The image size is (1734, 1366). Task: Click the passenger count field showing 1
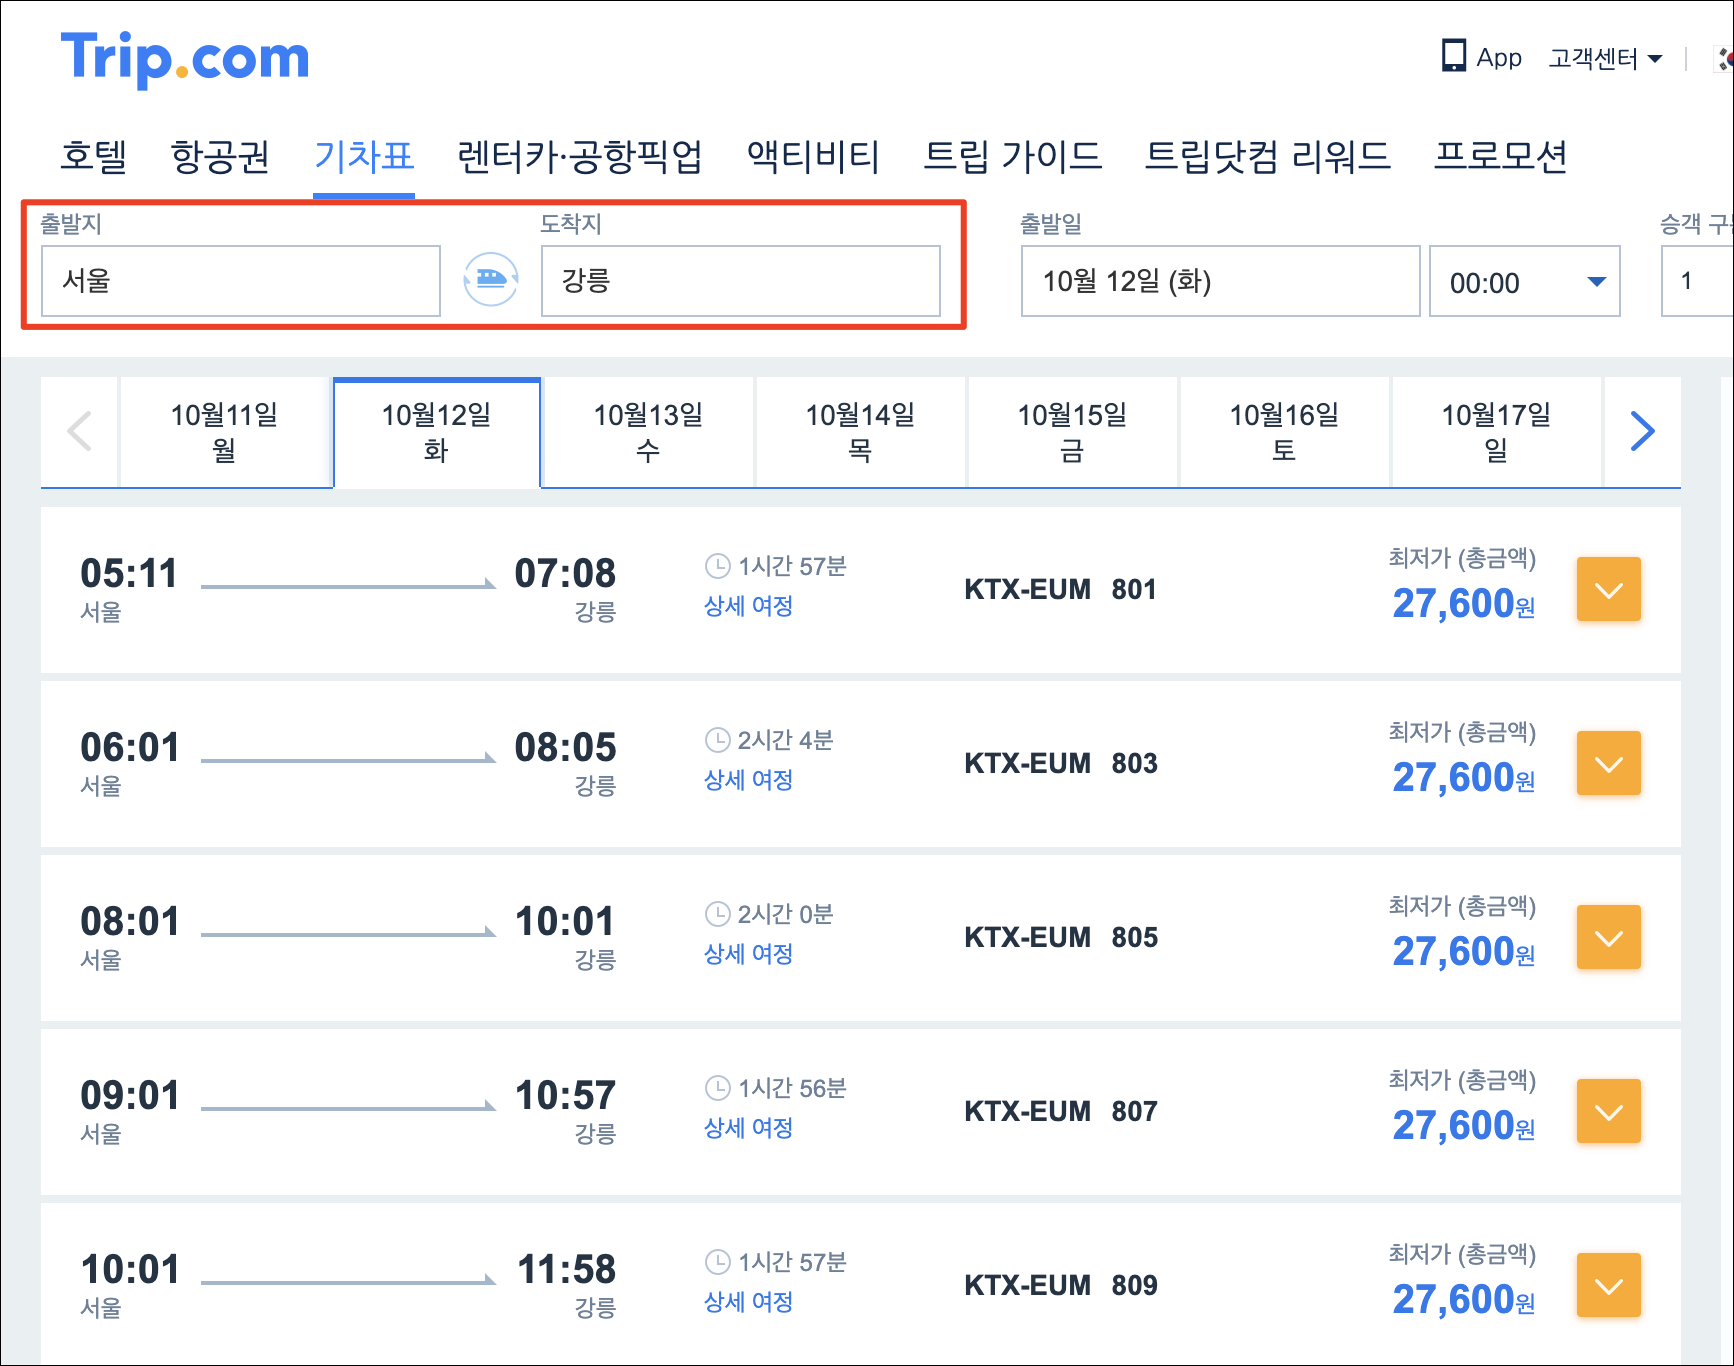pos(1697,281)
